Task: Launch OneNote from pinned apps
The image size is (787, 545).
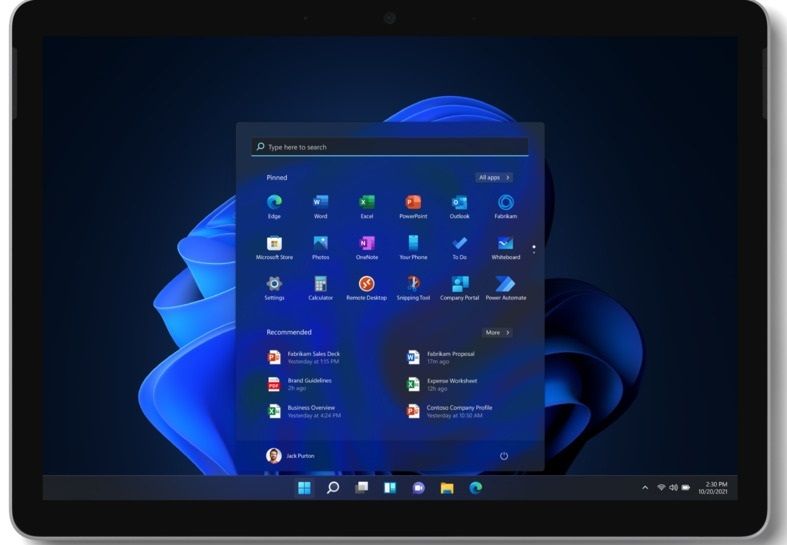Action: point(367,247)
